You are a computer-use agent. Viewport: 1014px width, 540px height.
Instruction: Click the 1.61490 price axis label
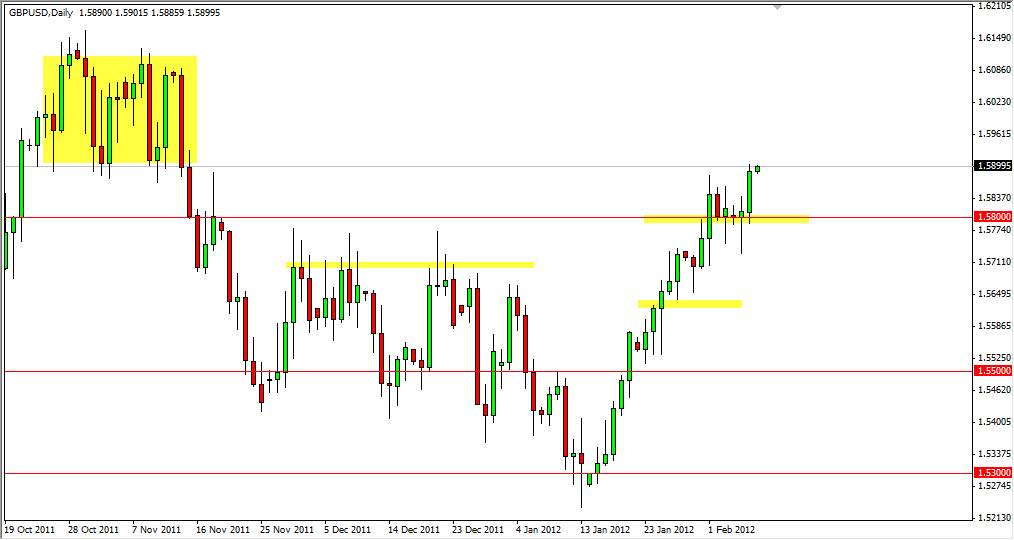(x=994, y=38)
